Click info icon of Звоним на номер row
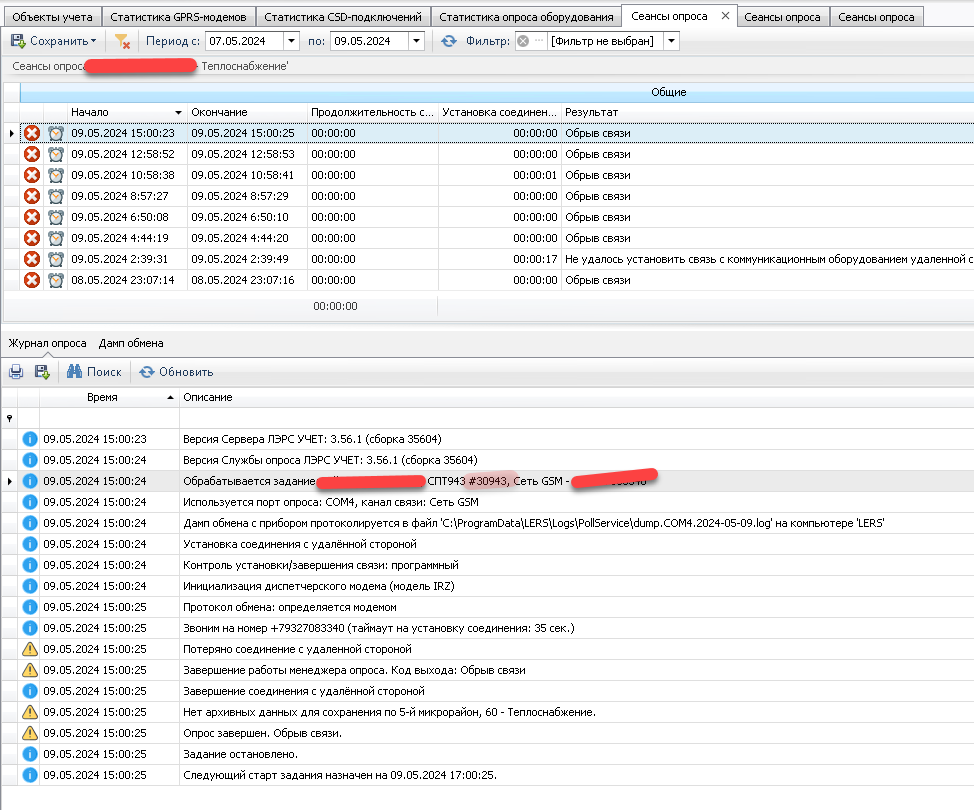 click(x=30, y=628)
